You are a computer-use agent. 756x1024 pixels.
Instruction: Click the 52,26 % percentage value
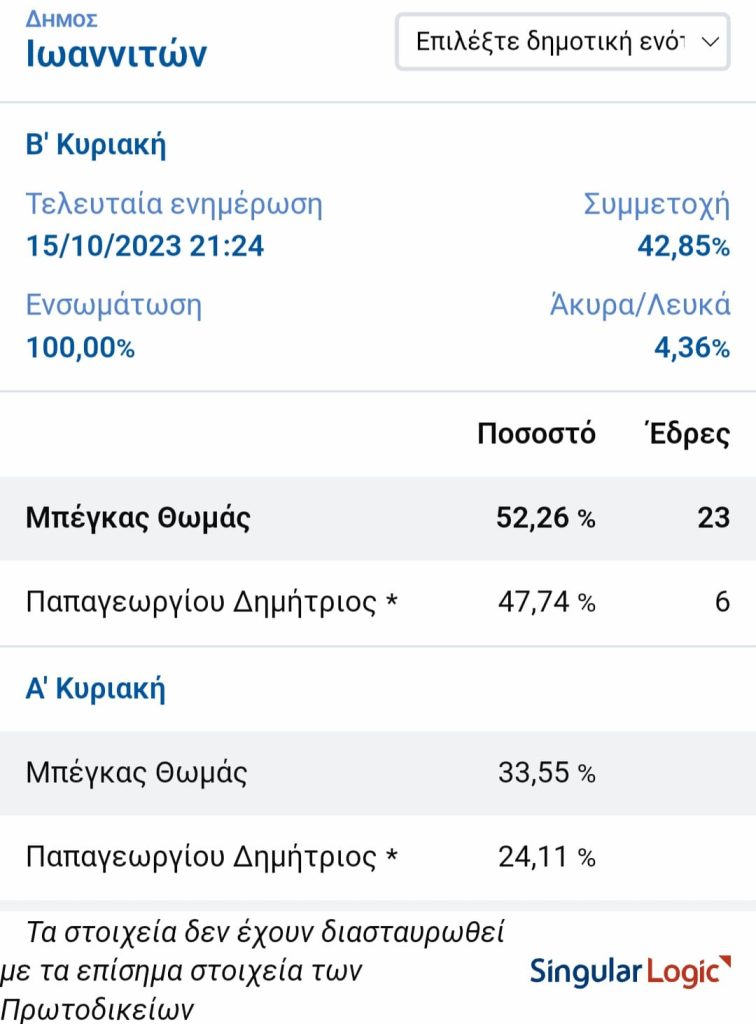click(x=546, y=518)
